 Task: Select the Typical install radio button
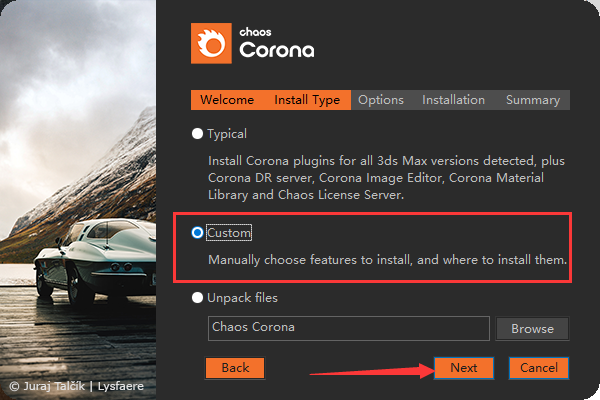tap(197, 133)
